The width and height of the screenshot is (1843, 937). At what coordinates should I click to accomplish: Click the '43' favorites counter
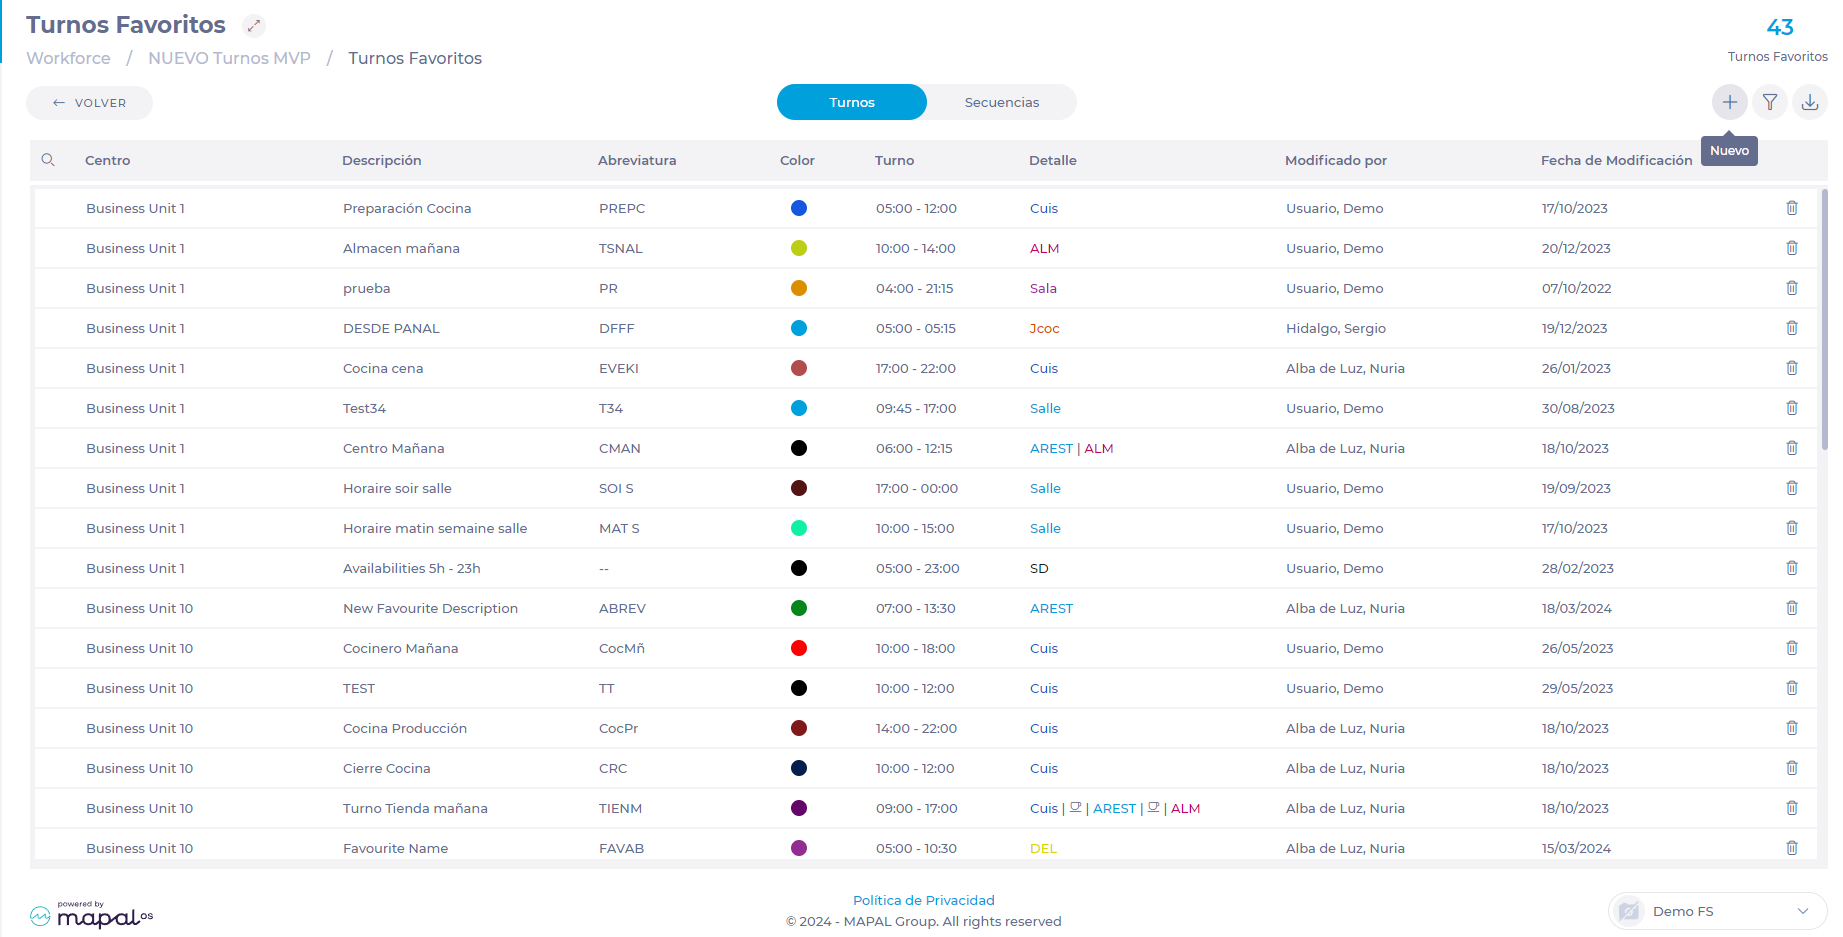1780,27
